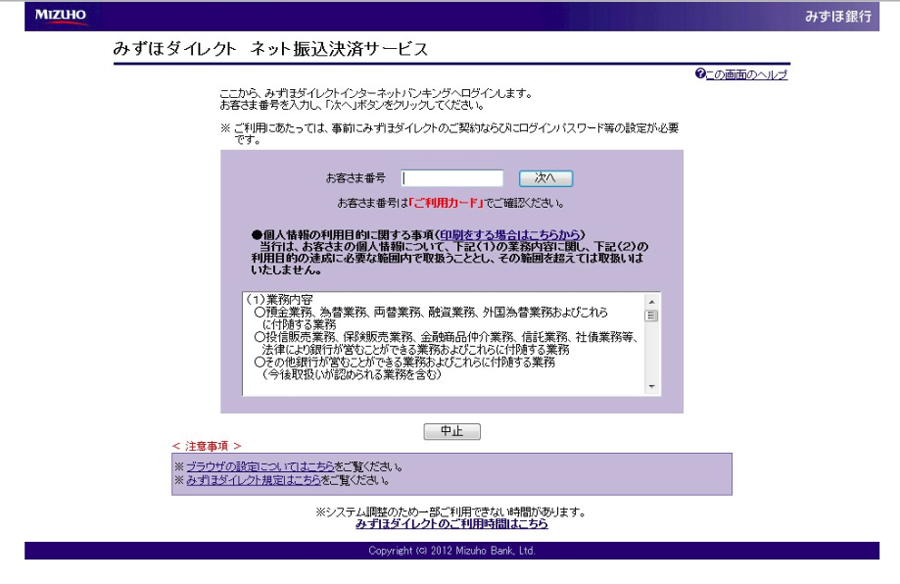Open みずほダイレクト規定はこちら link
This screenshot has height=584, width=900.
pyautogui.click(x=253, y=480)
